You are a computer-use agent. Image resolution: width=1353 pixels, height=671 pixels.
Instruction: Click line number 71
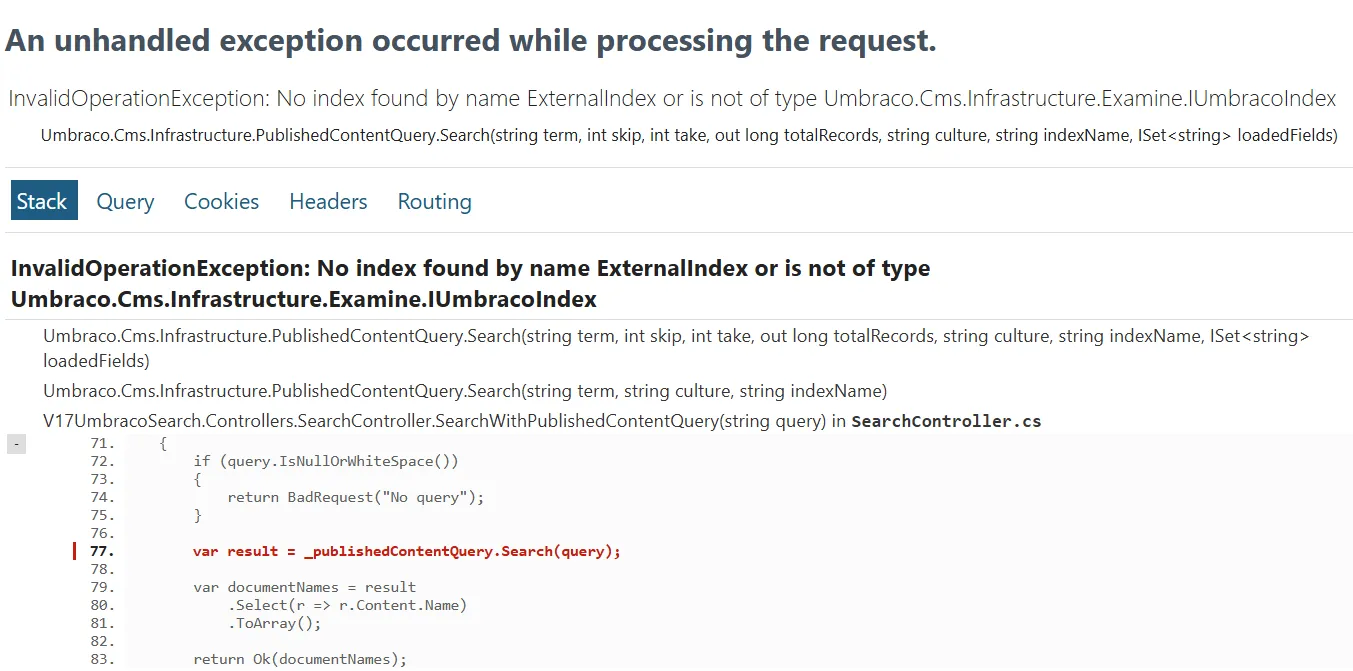102,443
